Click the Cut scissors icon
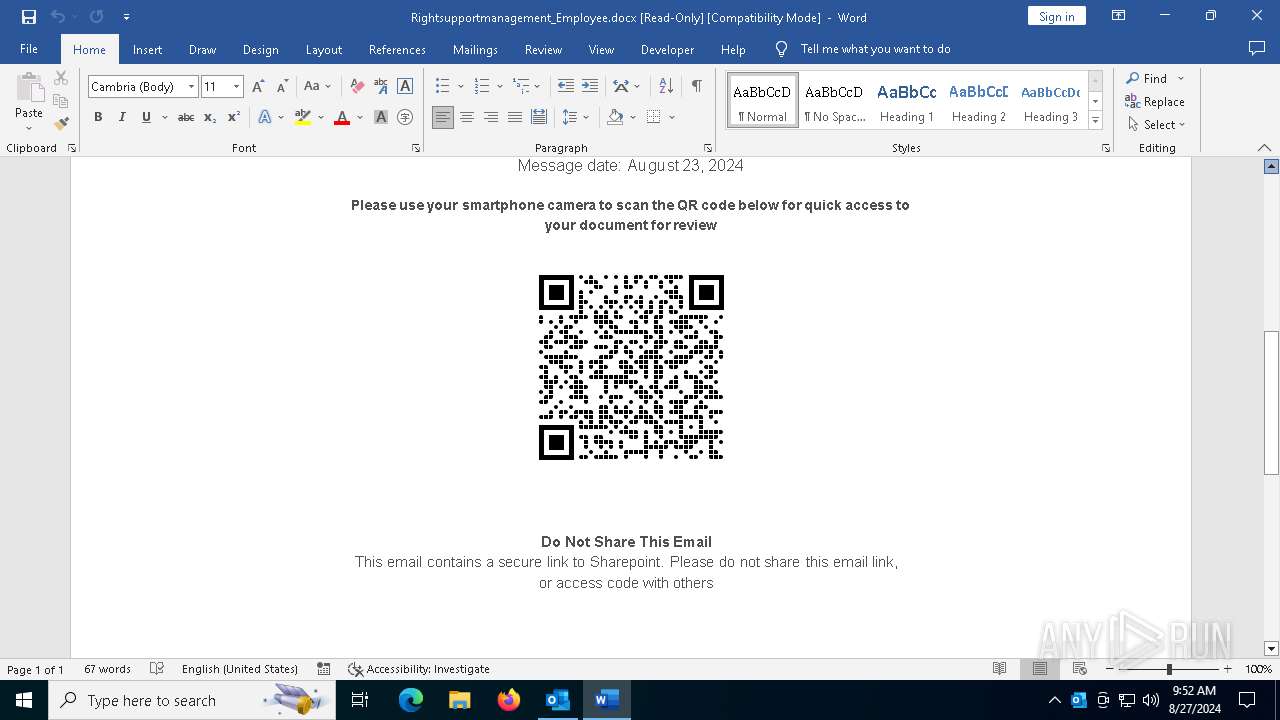1280x720 pixels. 61,78
